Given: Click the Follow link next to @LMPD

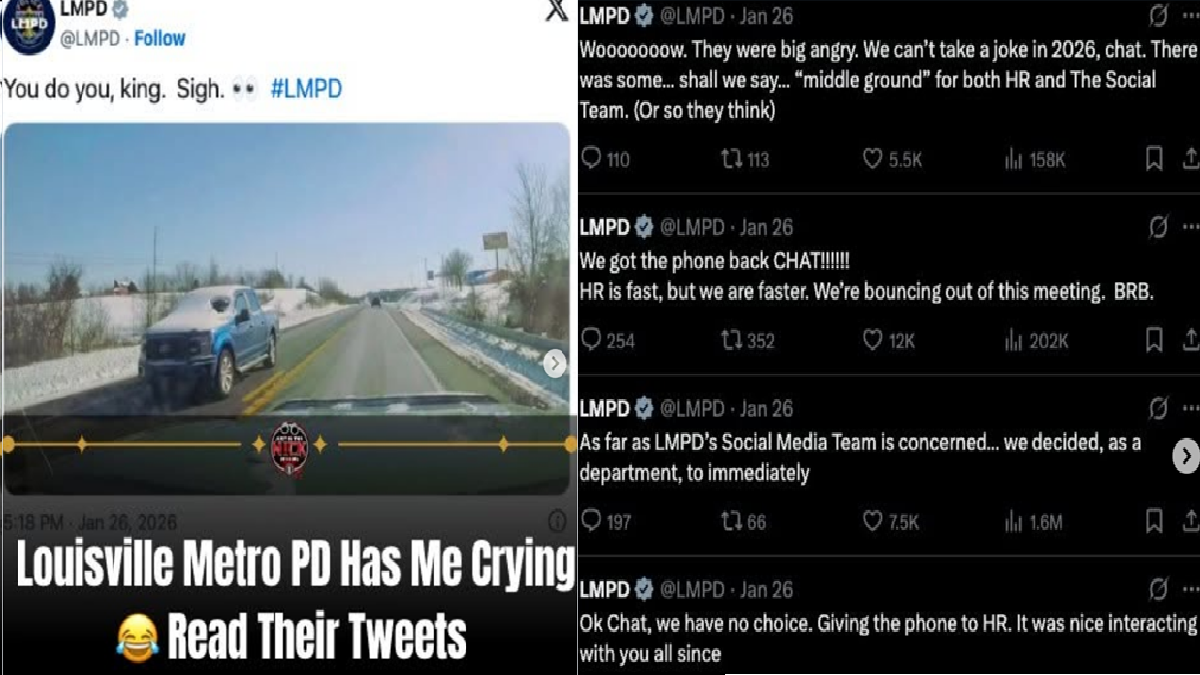Looking at the screenshot, I should (x=160, y=38).
